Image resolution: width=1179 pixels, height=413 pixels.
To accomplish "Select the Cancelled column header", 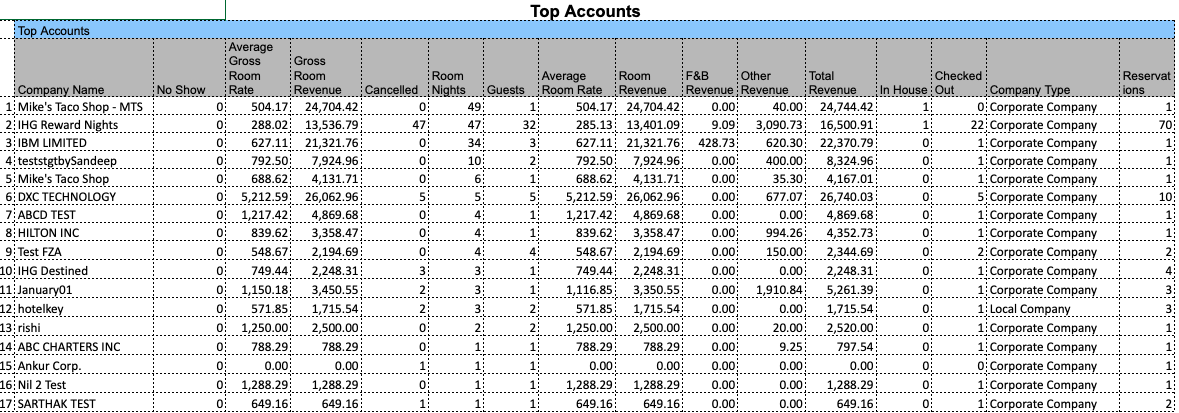I will [x=392, y=90].
